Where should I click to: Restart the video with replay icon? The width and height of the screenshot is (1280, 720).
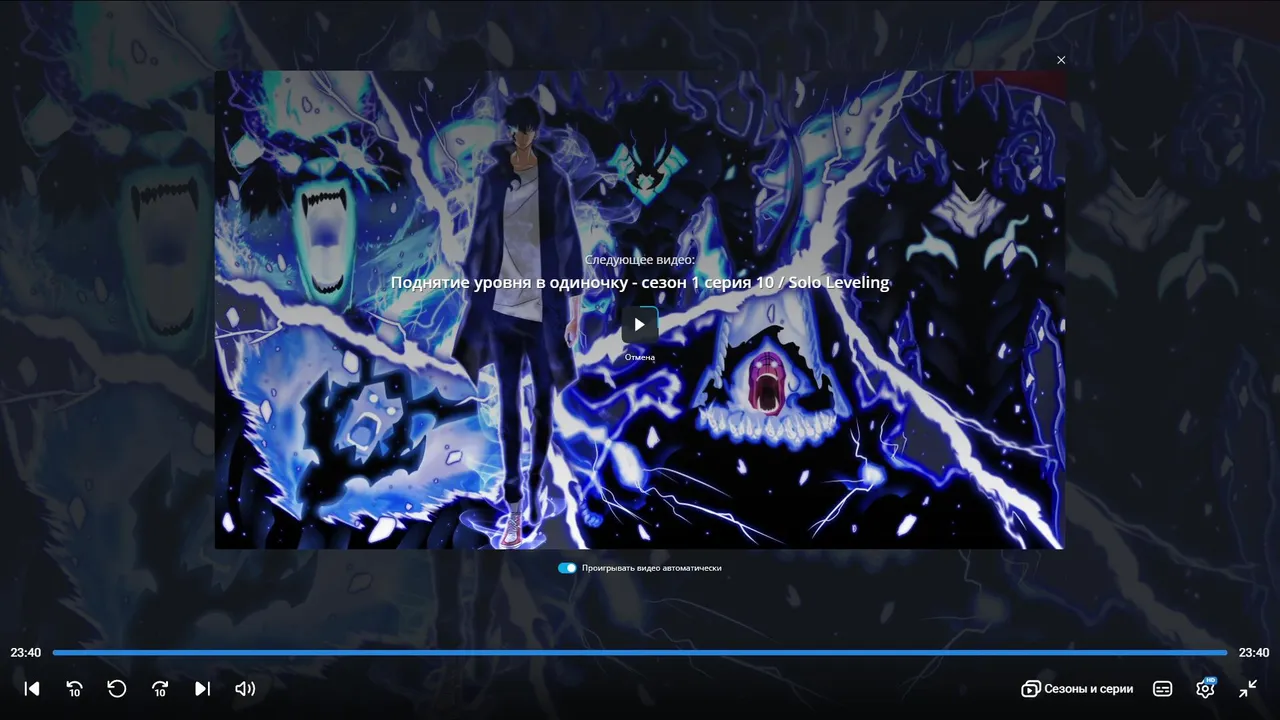tap(117, 689)
